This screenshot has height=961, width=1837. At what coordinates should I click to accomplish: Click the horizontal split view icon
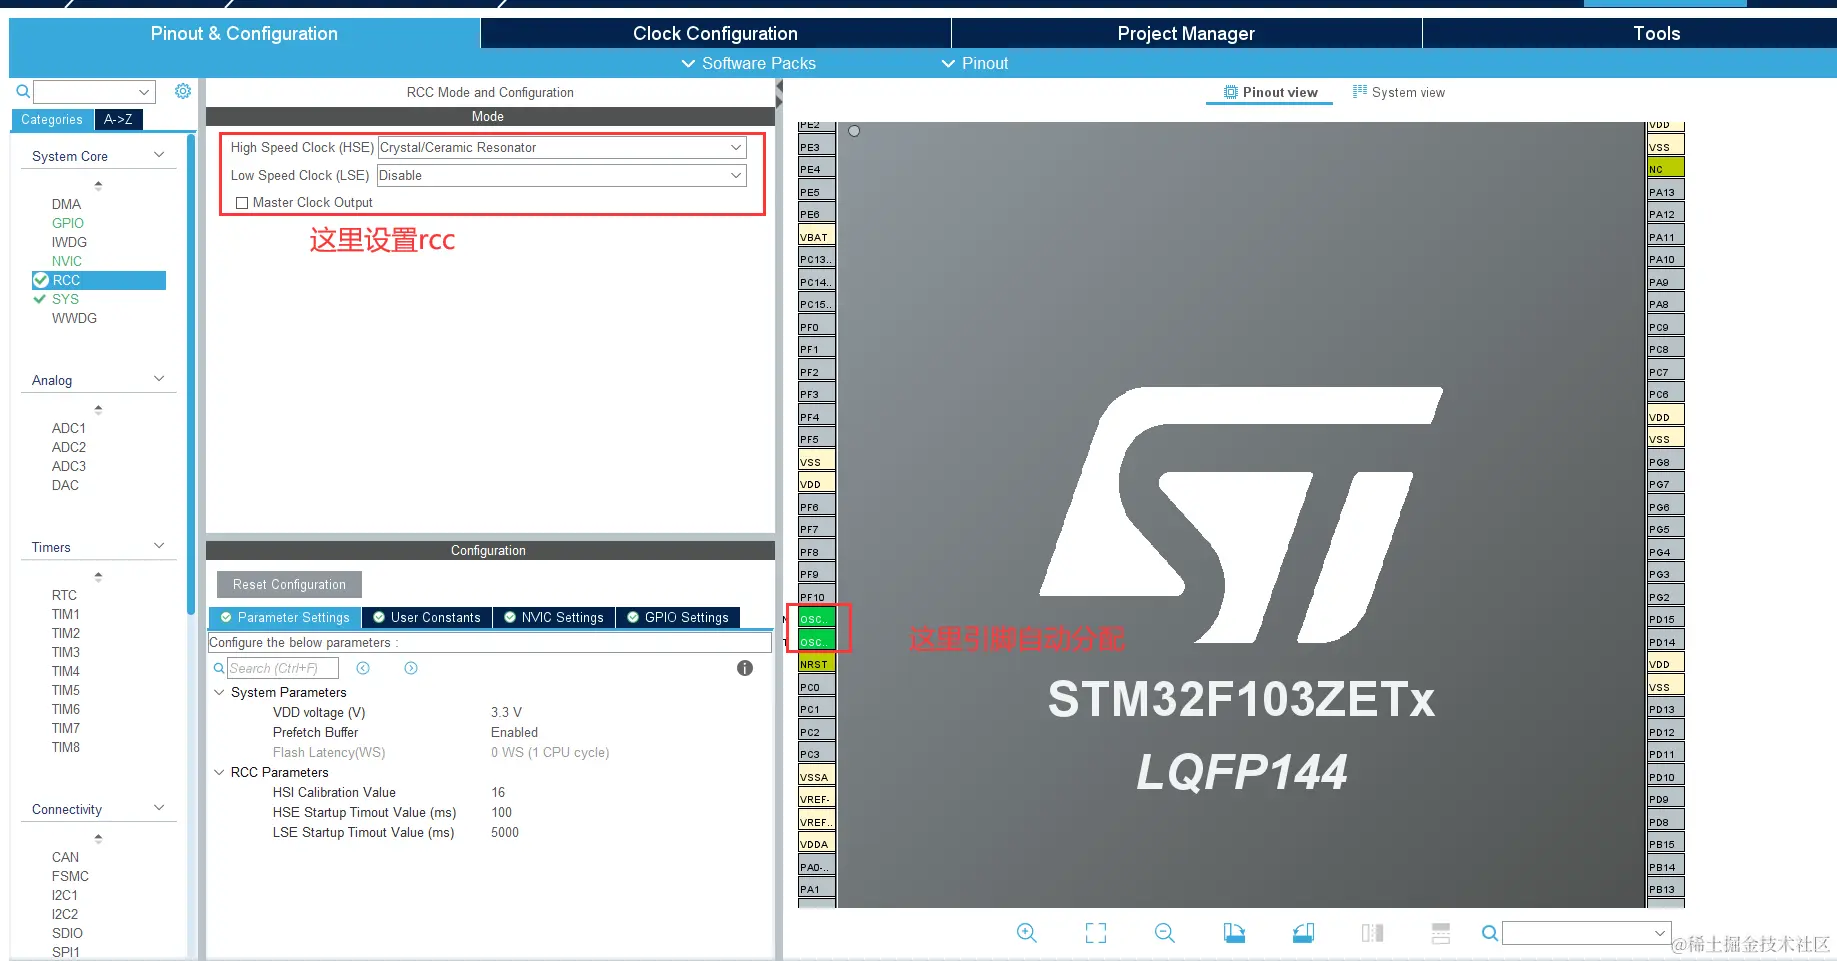[1441, 933]
